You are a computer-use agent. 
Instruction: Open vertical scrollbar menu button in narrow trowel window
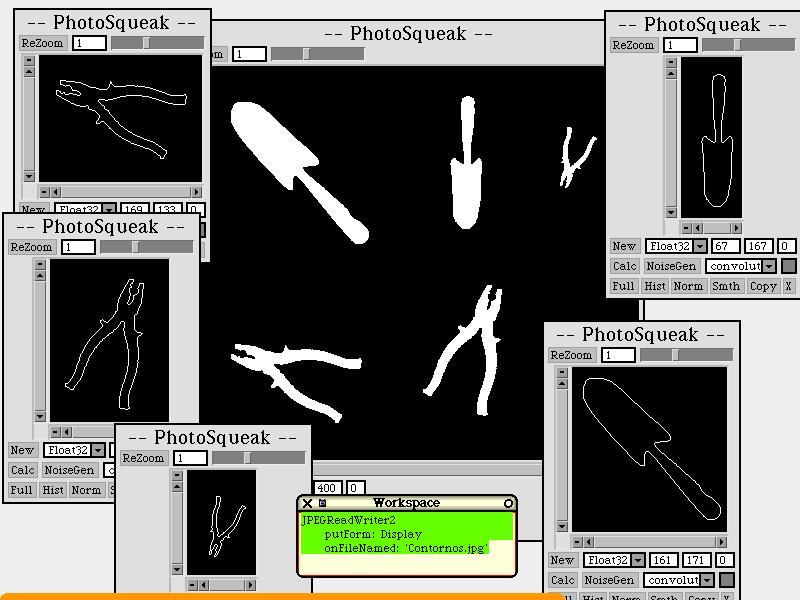(x=671, y=62)
